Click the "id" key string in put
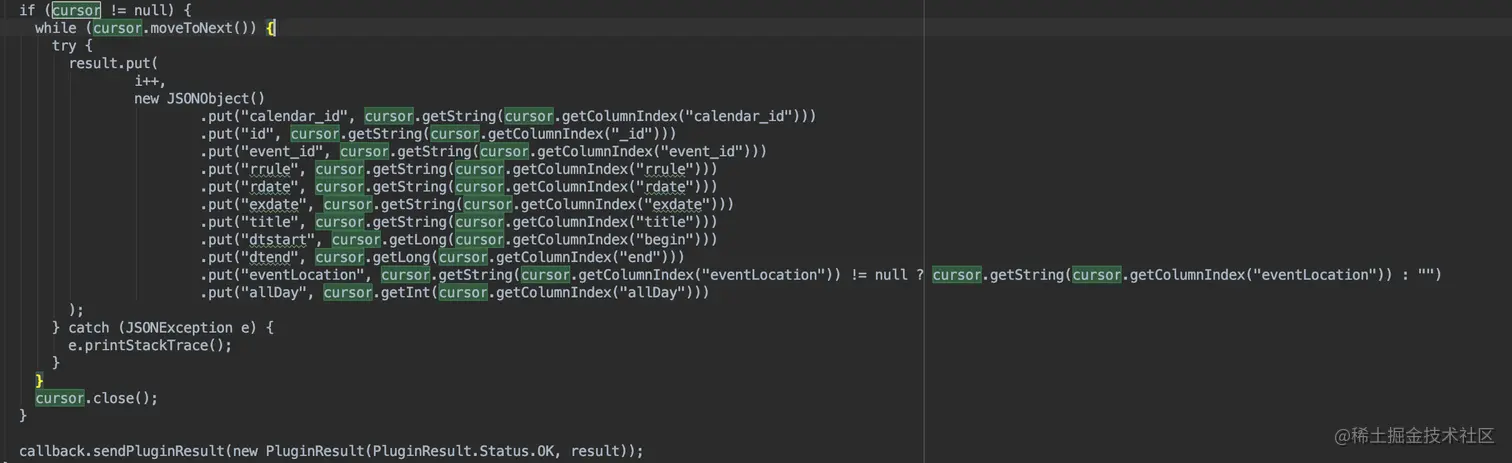1512x463 pixels. pos(259,133)
